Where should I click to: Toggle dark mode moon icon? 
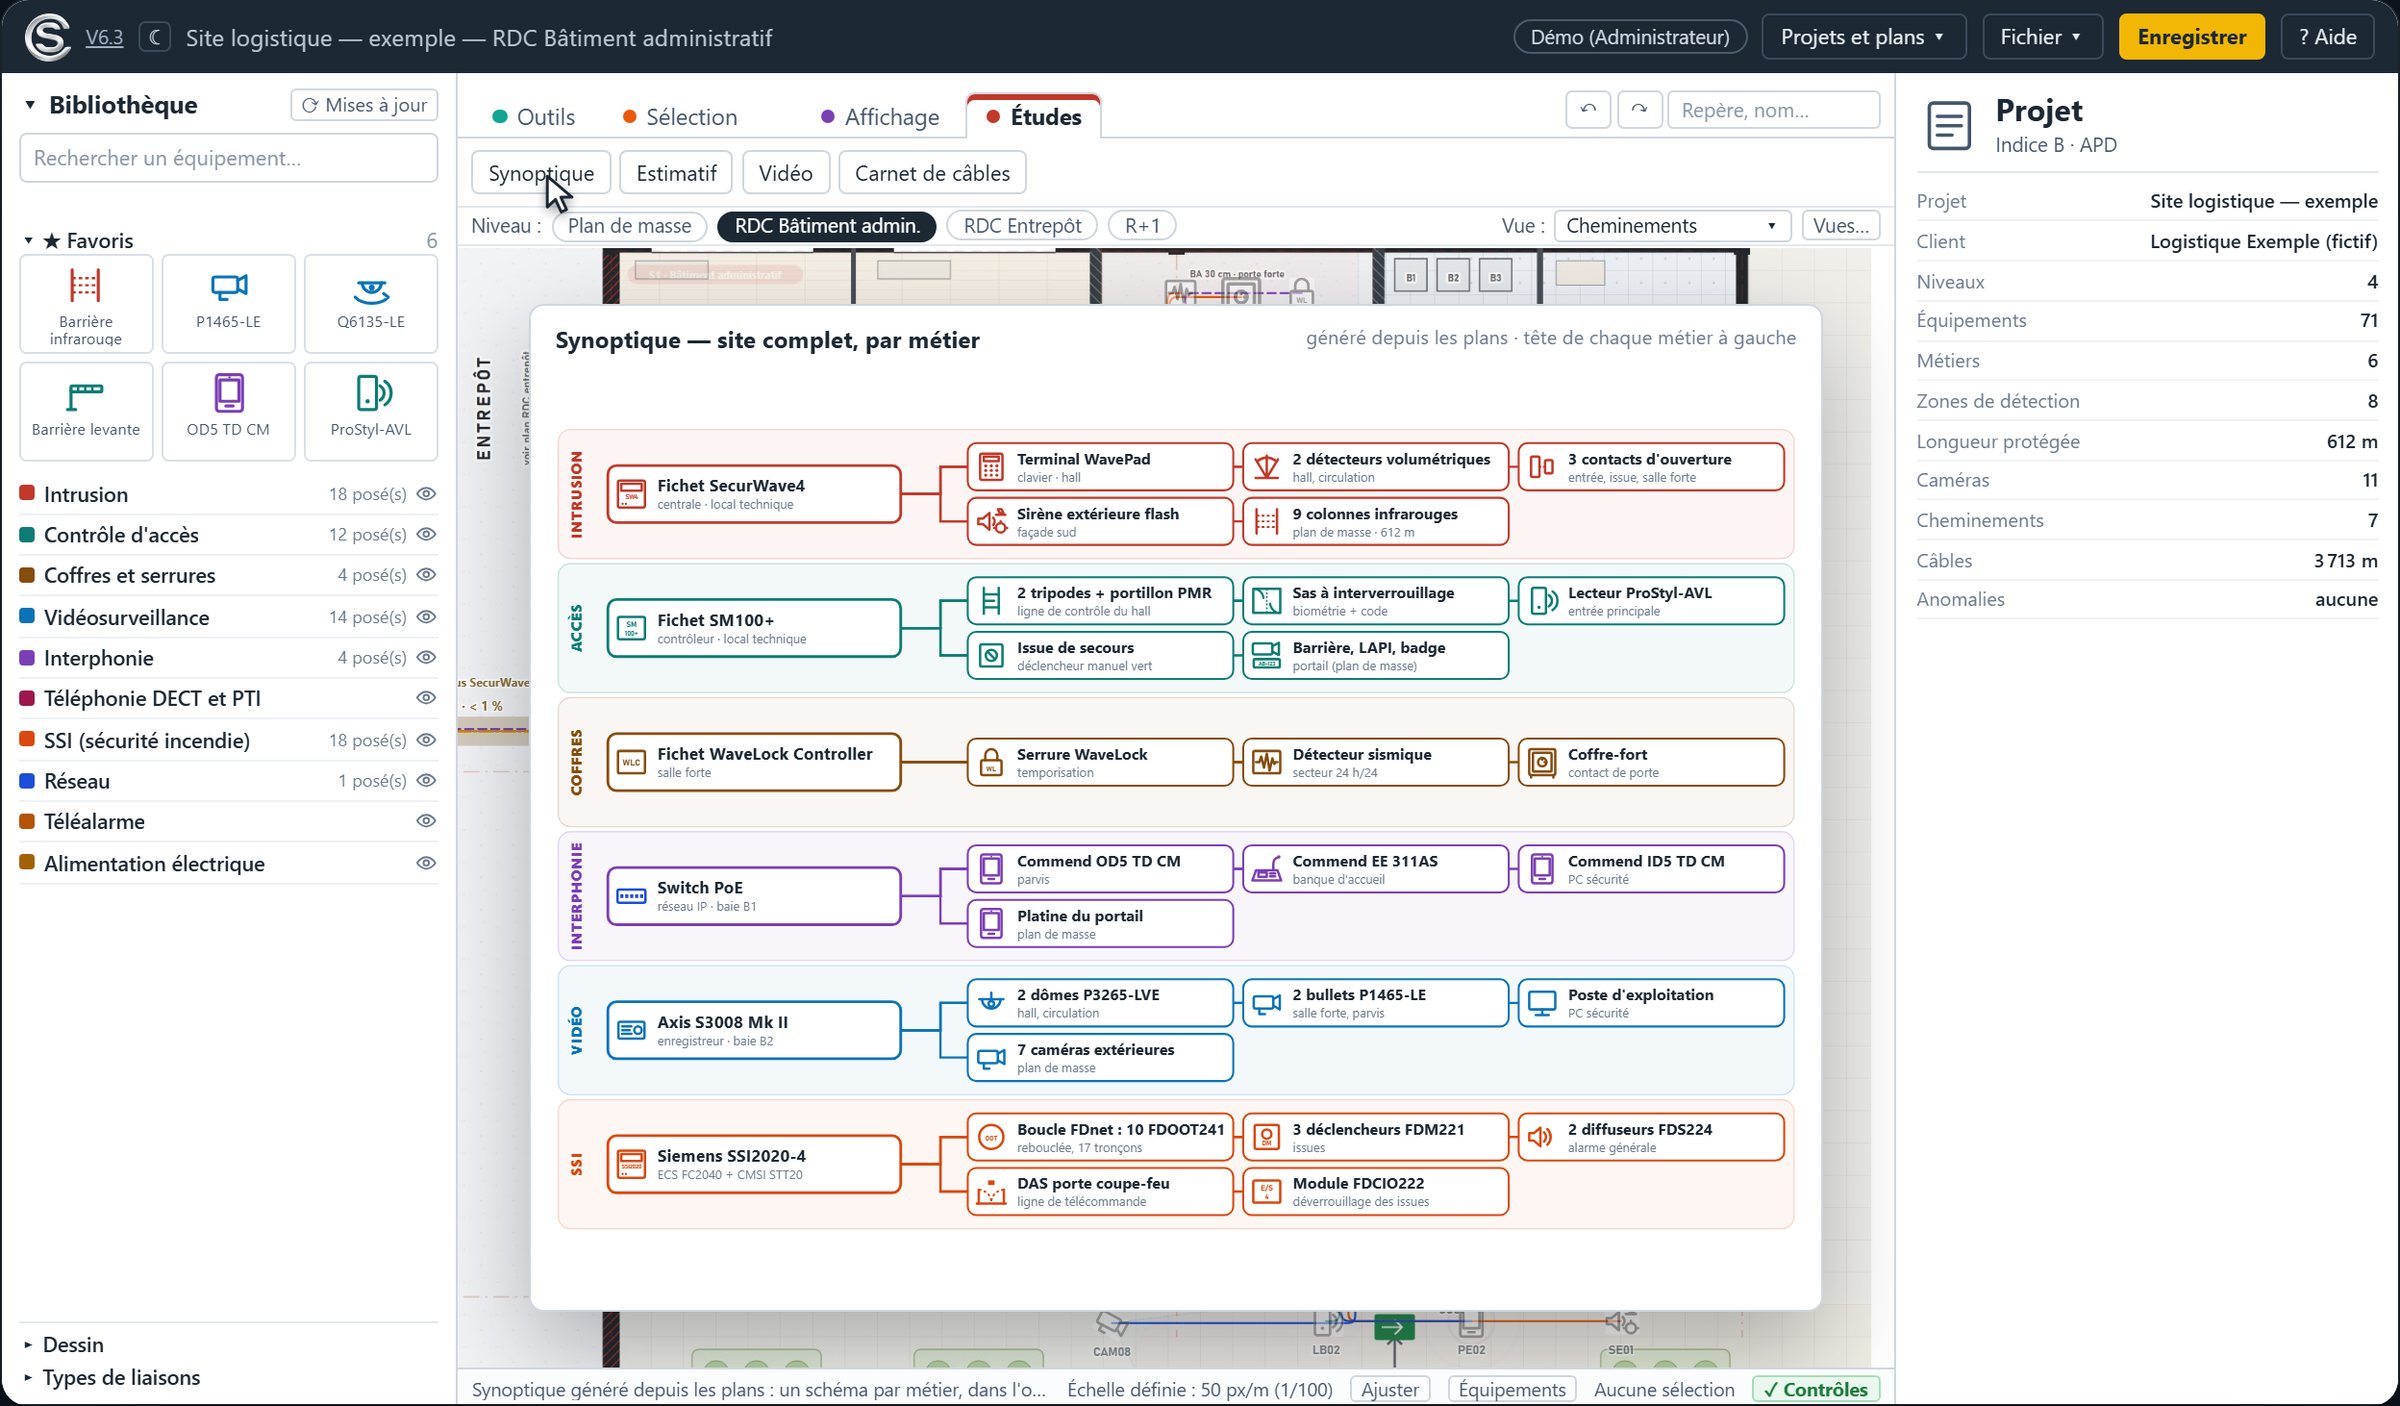point(154,37)
